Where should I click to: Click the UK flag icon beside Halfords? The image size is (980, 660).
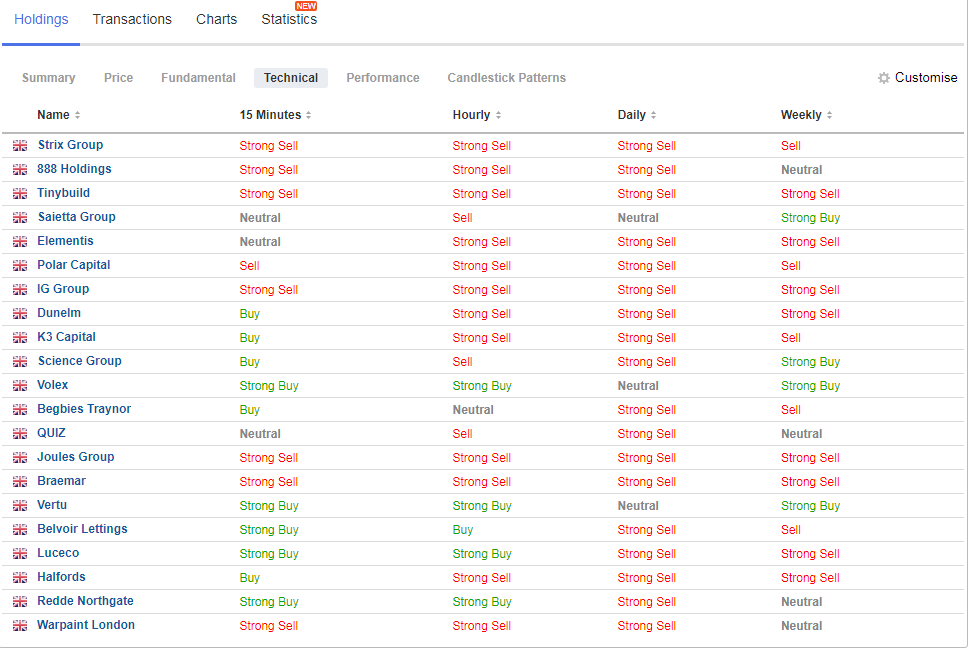pos(20,578)
